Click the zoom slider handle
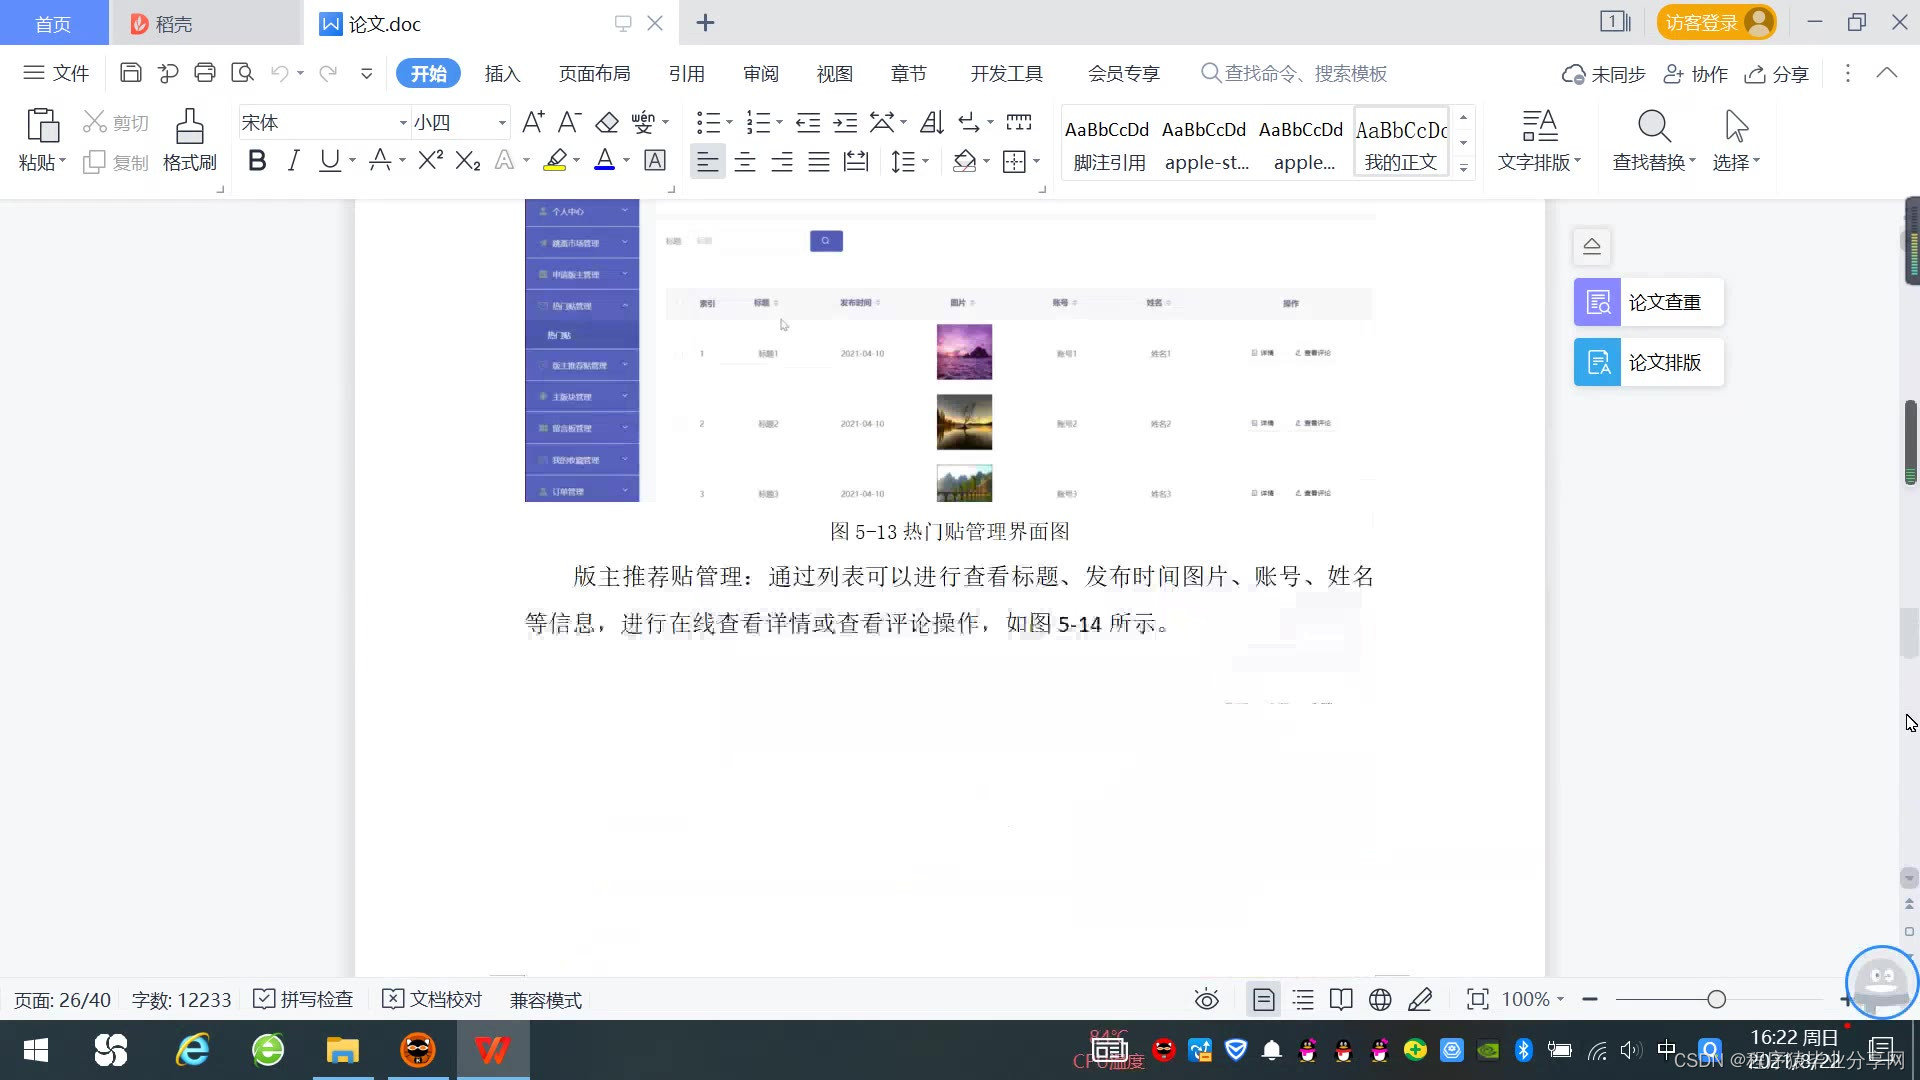1920x1080 pixels. pos(1717,999)
